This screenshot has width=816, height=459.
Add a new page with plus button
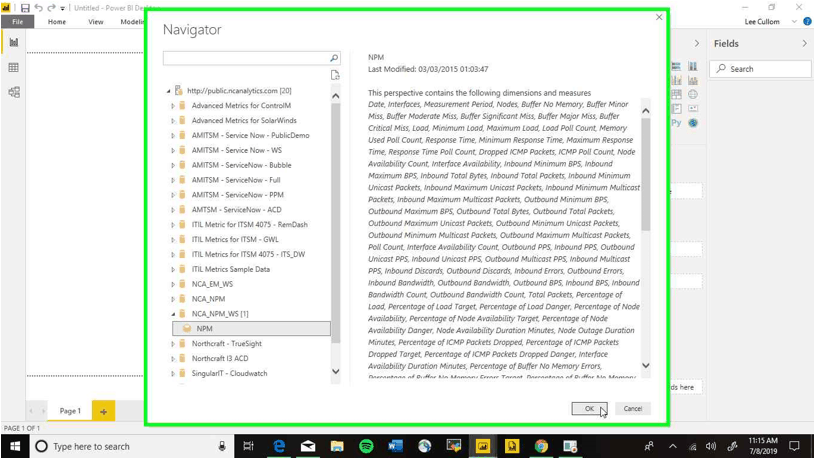click(x=103, y=411)
